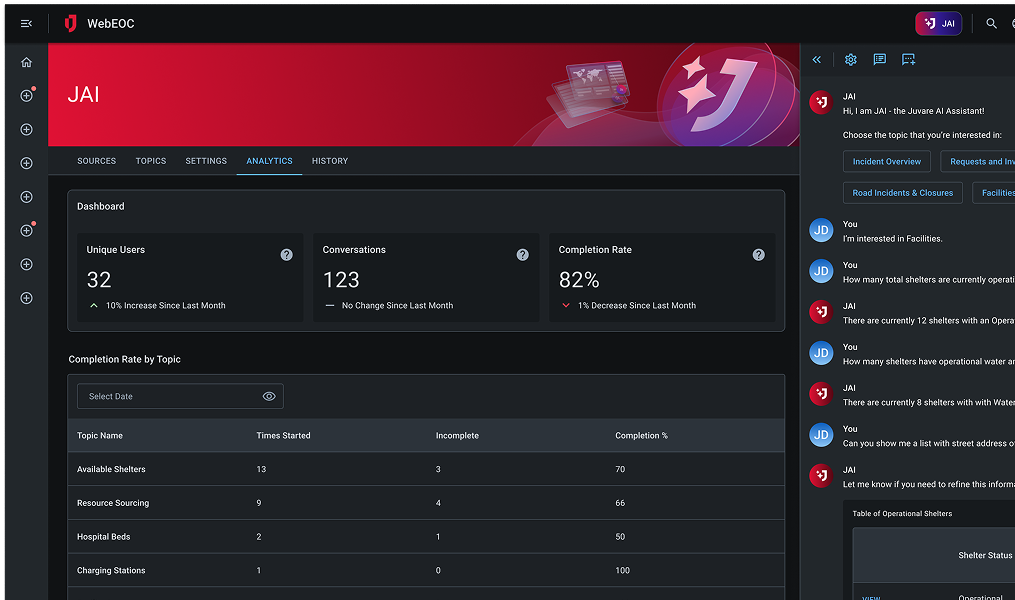This screenshot has height=600, width=1015.
Task: Switch to the Sources tab
Action: tap(96, 161)
